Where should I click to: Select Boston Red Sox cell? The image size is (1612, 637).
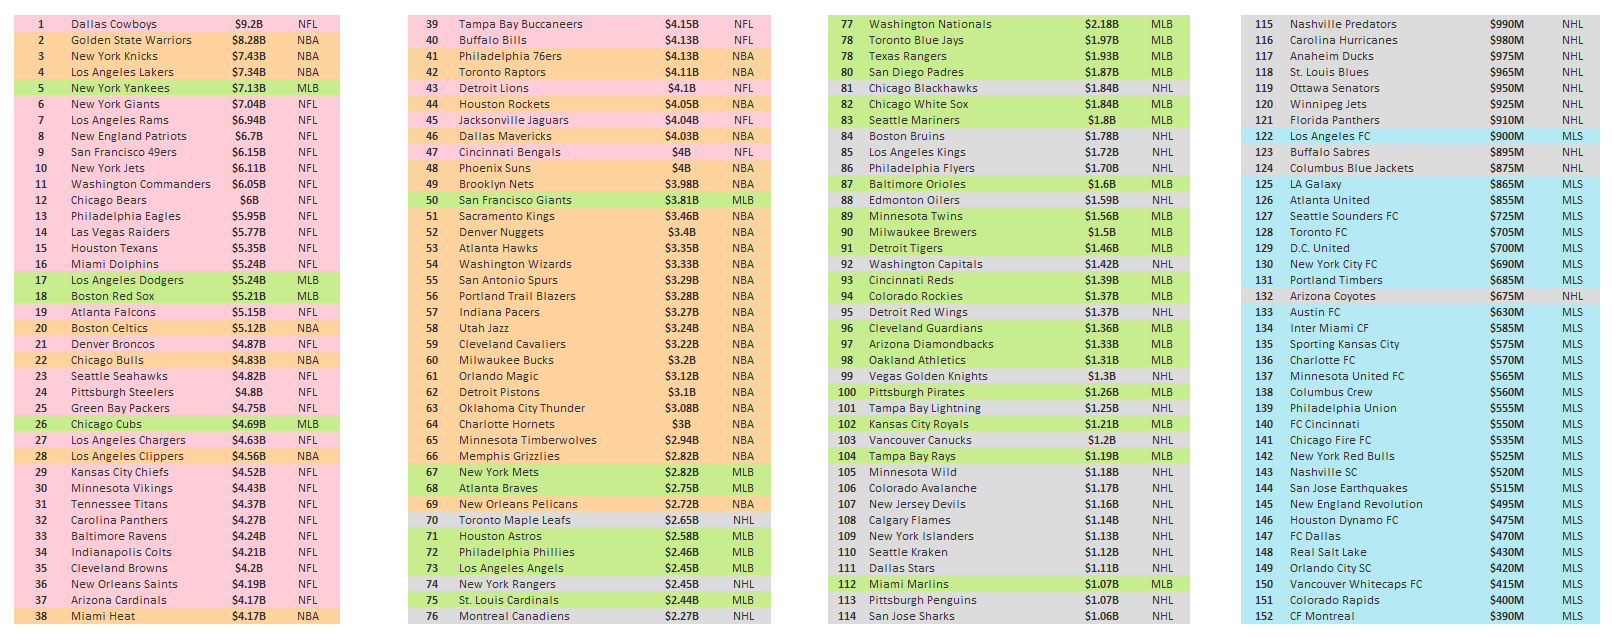(113, 296)
